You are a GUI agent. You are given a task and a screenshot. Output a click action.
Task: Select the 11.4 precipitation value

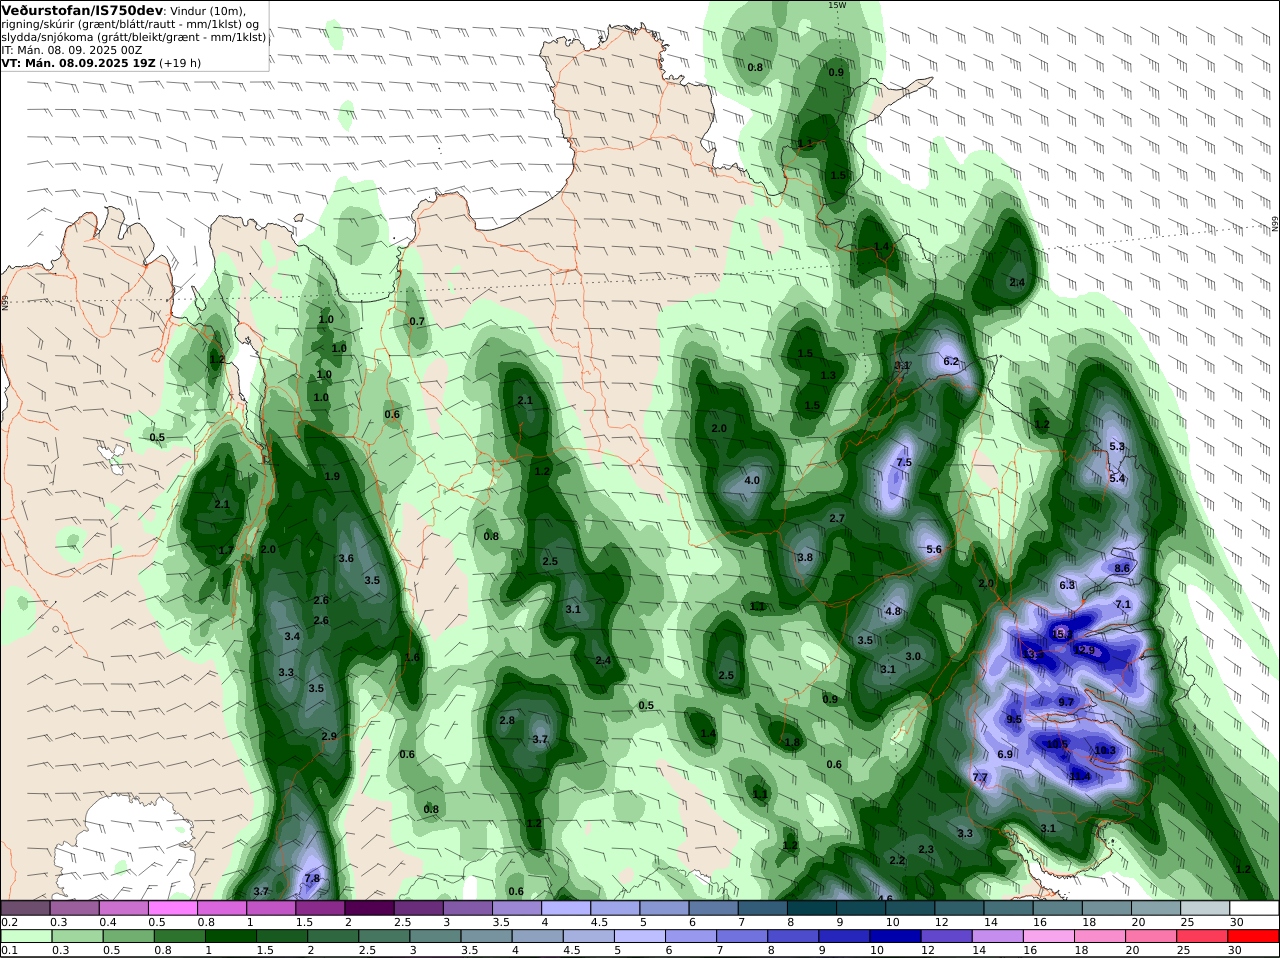coord(1080,776)
